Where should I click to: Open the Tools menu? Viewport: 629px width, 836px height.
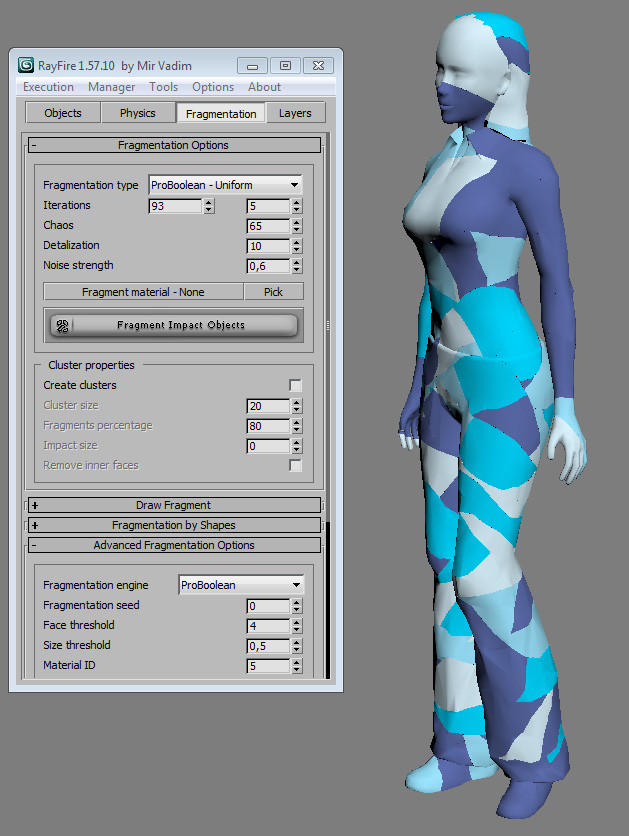tap(163, 87)
